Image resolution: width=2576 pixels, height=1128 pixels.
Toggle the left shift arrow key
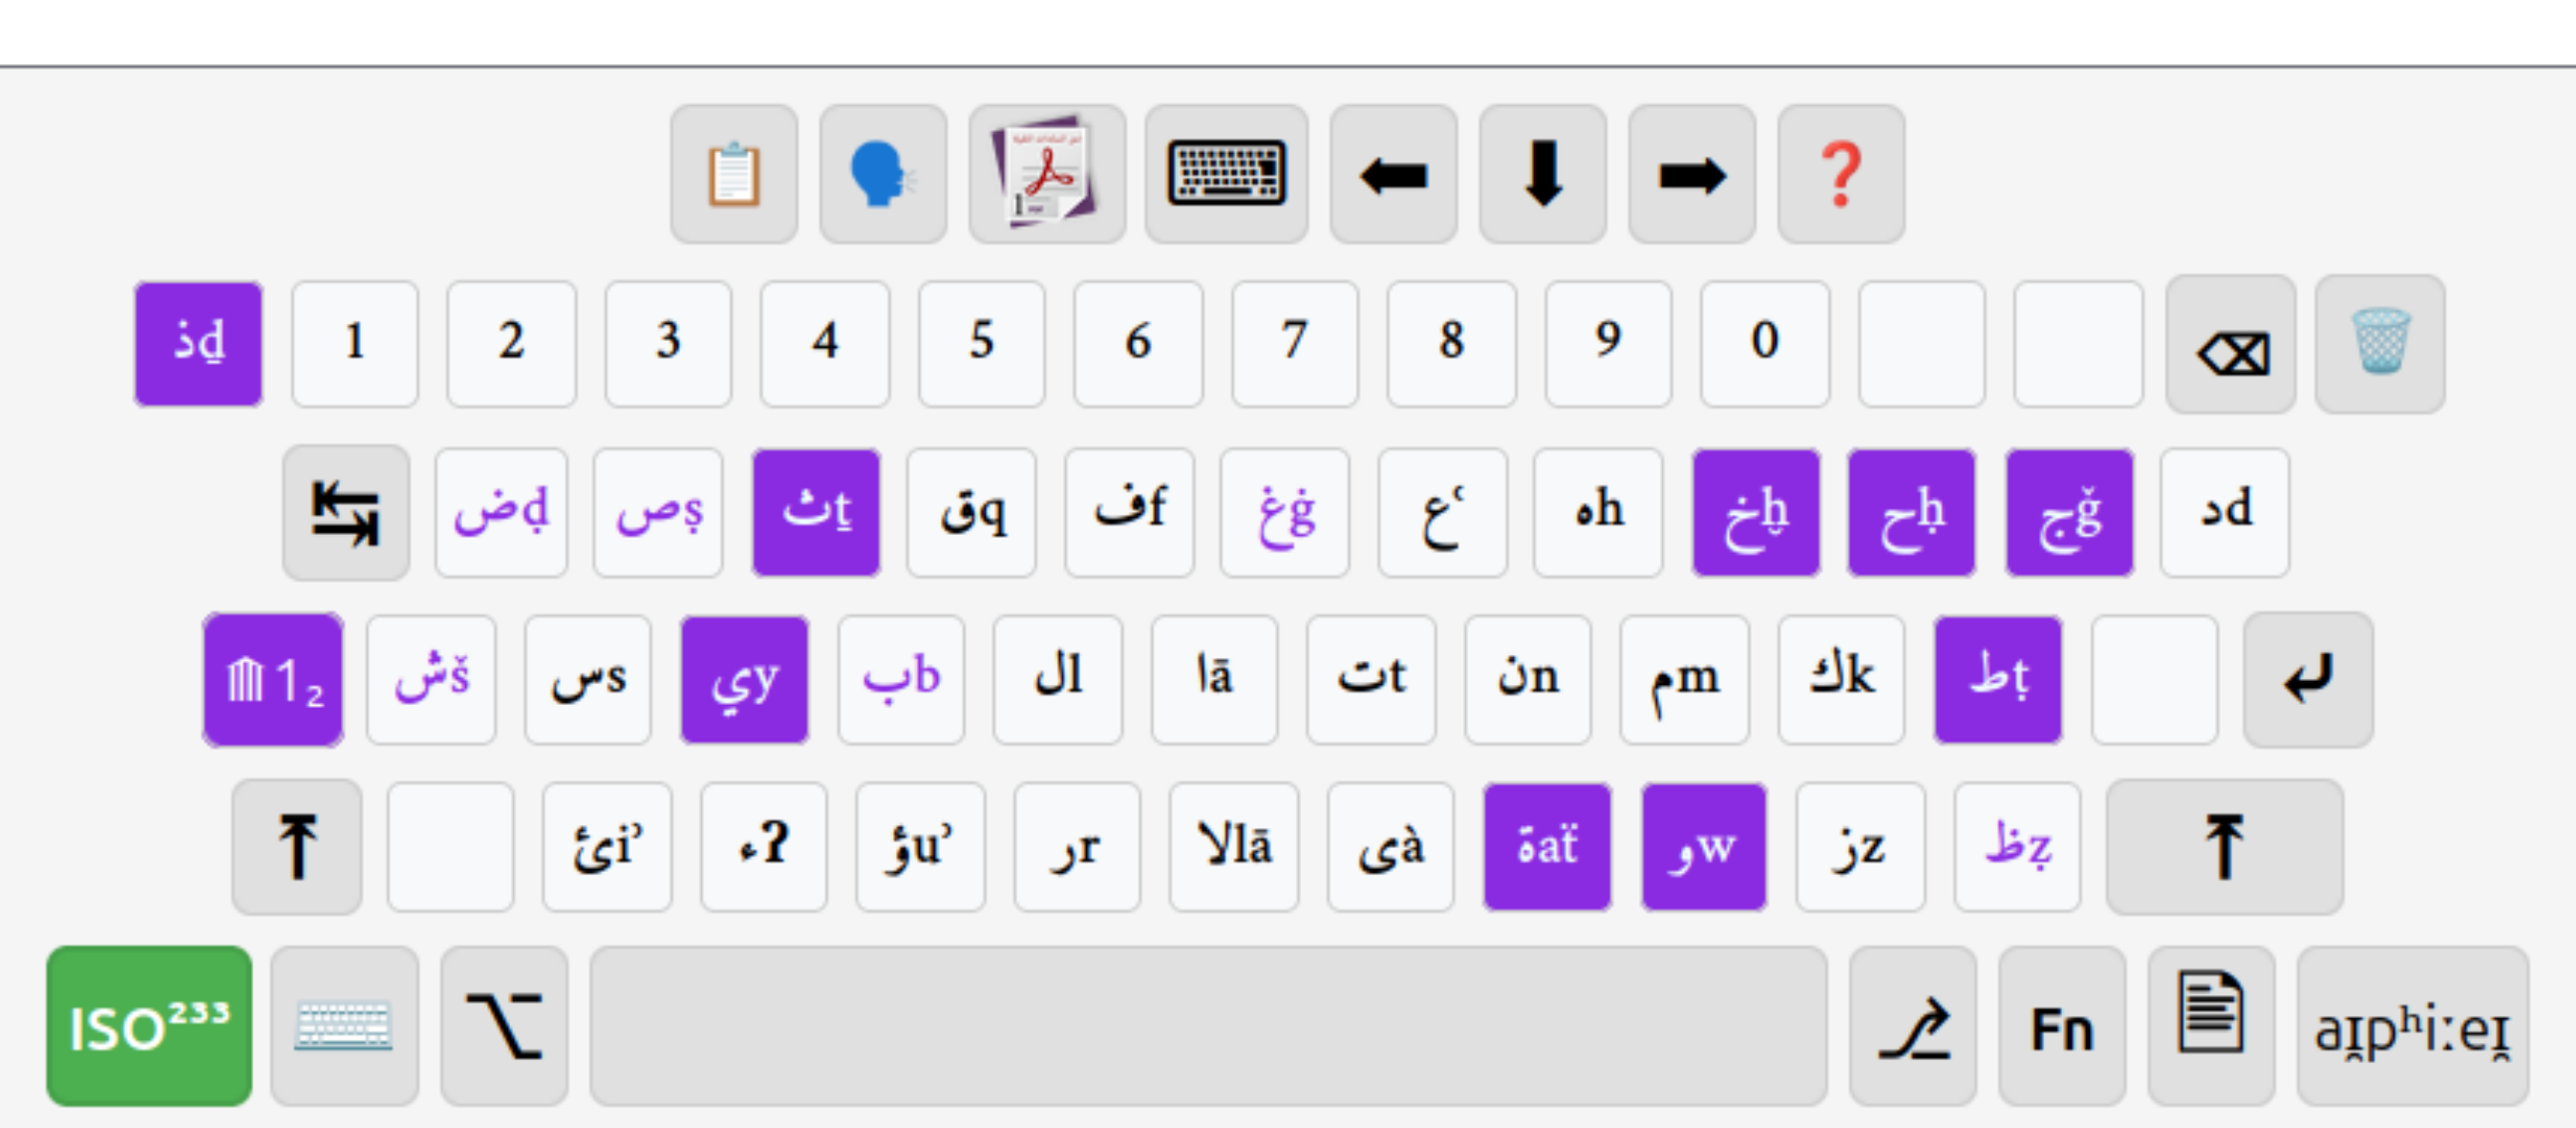point(297,846)
